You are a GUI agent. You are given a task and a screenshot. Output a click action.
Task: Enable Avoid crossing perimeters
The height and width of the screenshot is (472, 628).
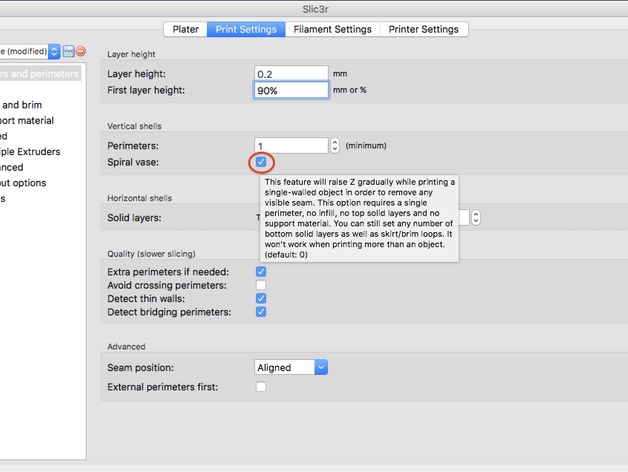point(261,285)
